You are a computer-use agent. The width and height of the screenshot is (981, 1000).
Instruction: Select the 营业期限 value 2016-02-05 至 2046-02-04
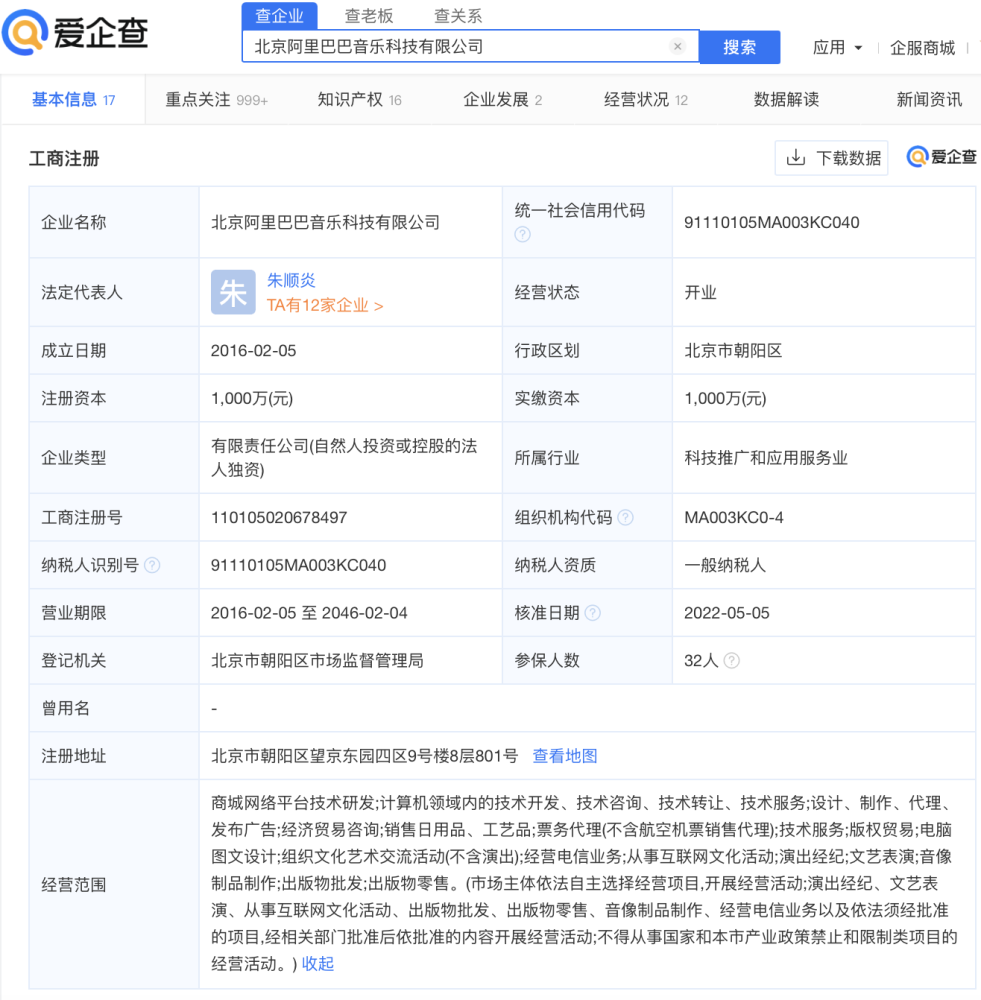point(309,613)
